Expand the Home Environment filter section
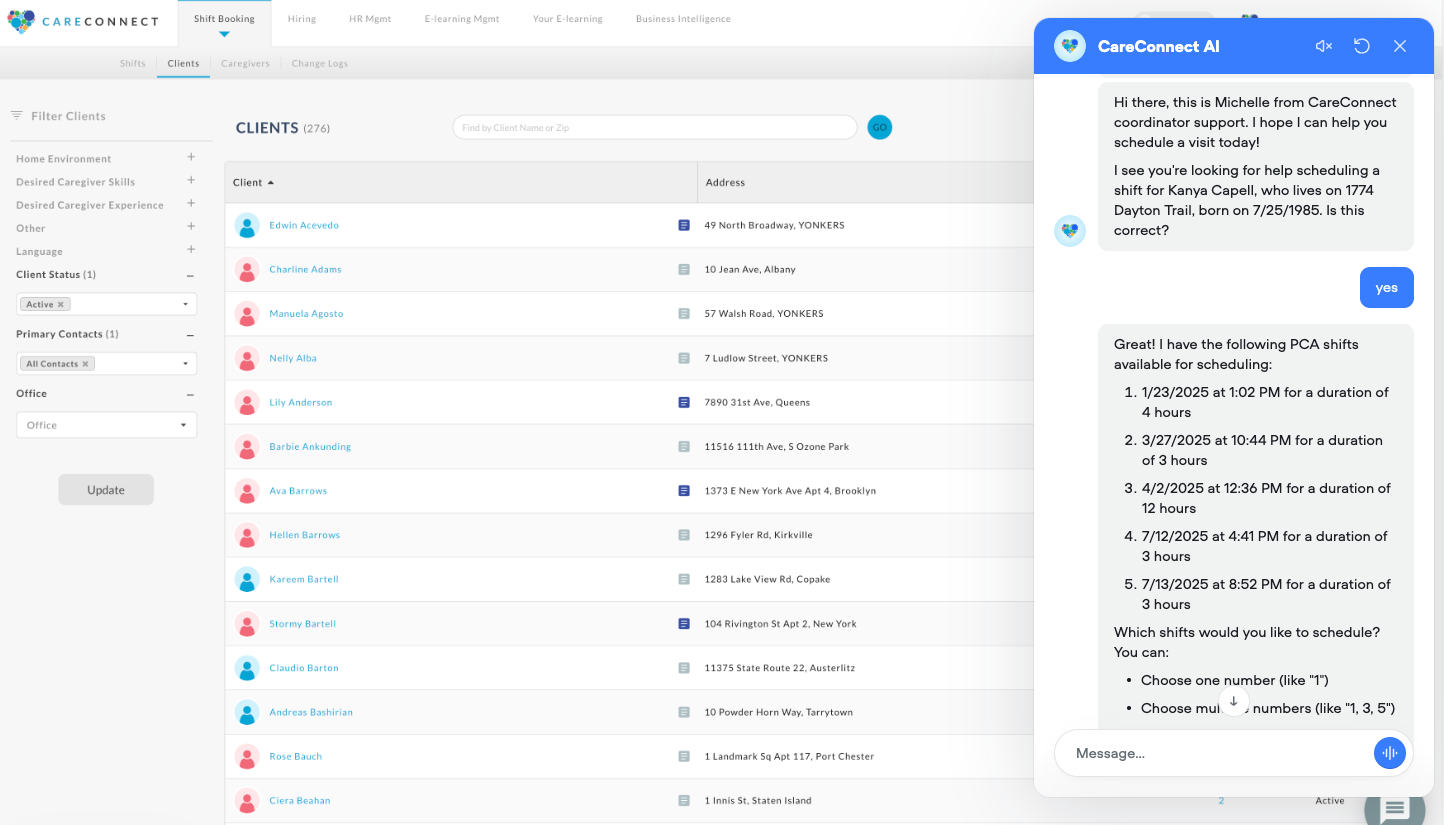 (x=190, y=157)
